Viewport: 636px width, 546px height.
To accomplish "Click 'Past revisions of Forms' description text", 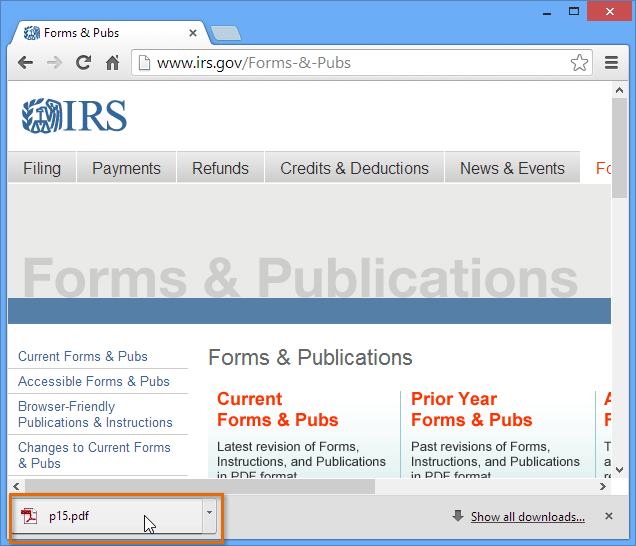I will (x=495, y=461).
